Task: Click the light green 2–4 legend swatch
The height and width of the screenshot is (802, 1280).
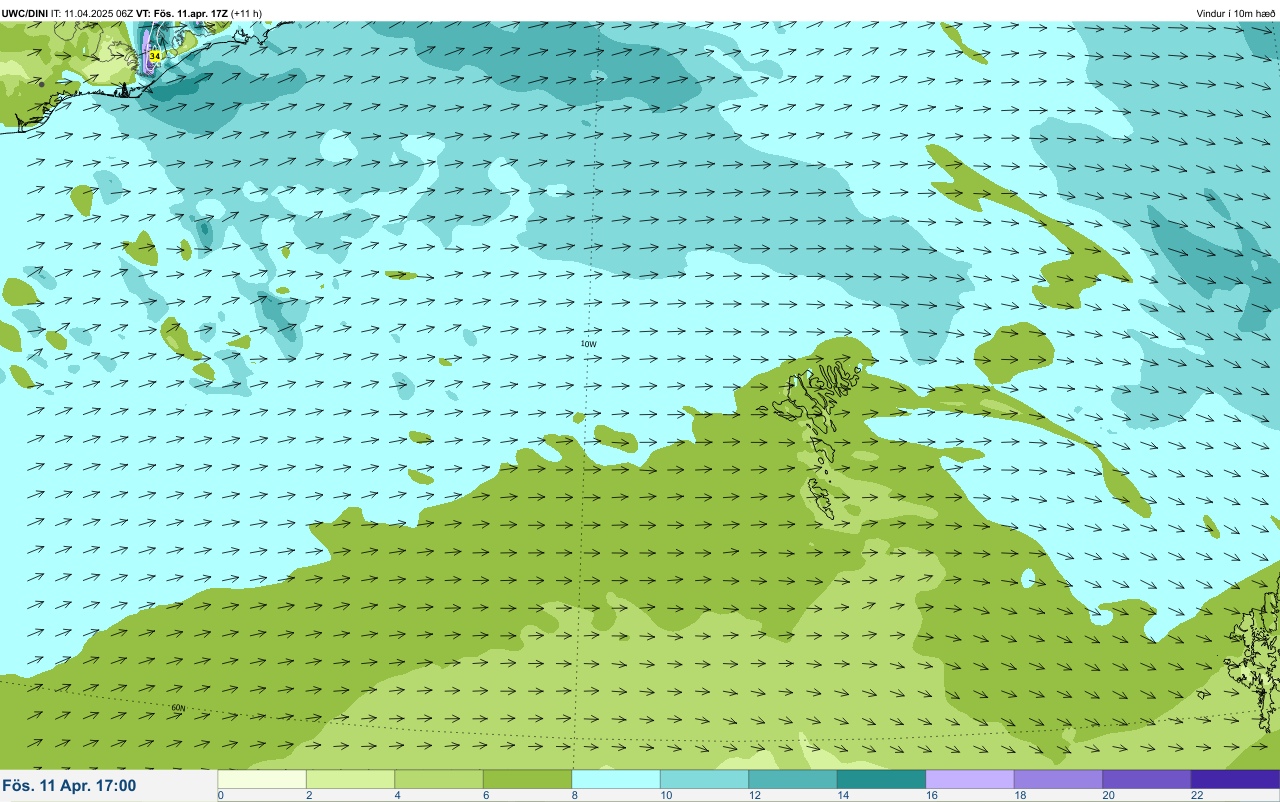Action: [350, 779]
